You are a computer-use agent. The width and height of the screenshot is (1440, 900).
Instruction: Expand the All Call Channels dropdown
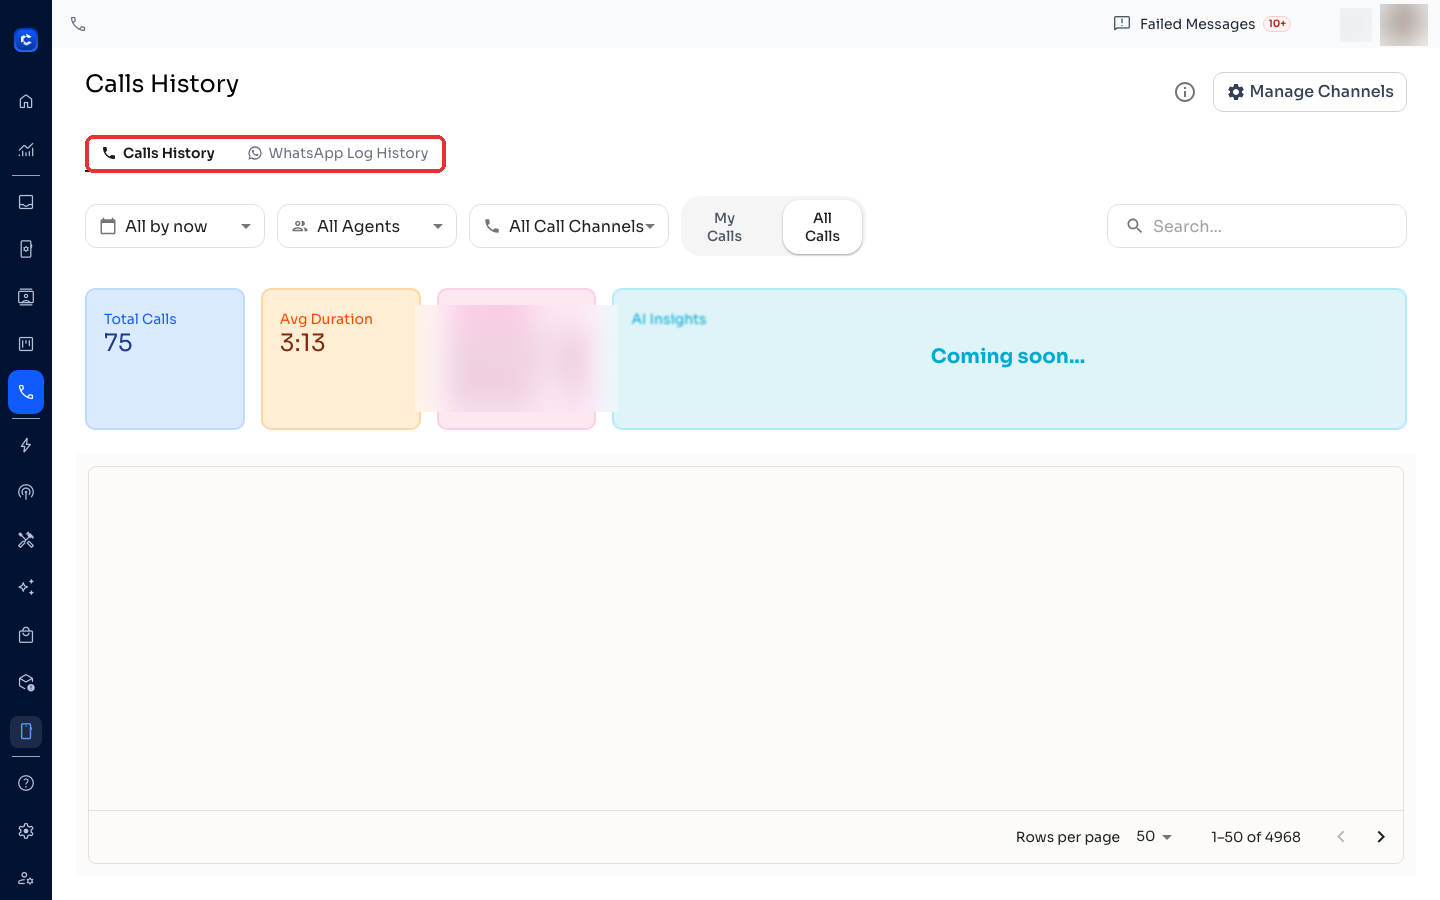(569, 226)
